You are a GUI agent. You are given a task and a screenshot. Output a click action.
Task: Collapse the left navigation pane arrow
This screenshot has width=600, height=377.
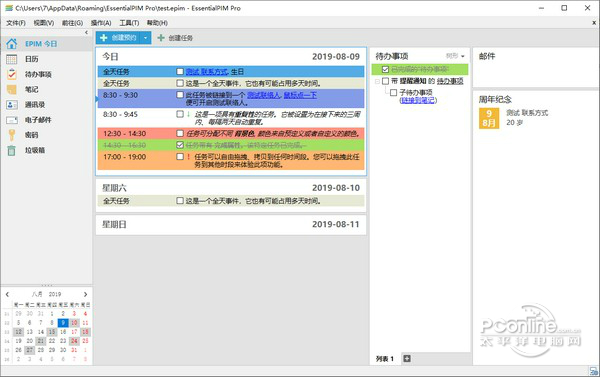[x=86, y=33]
